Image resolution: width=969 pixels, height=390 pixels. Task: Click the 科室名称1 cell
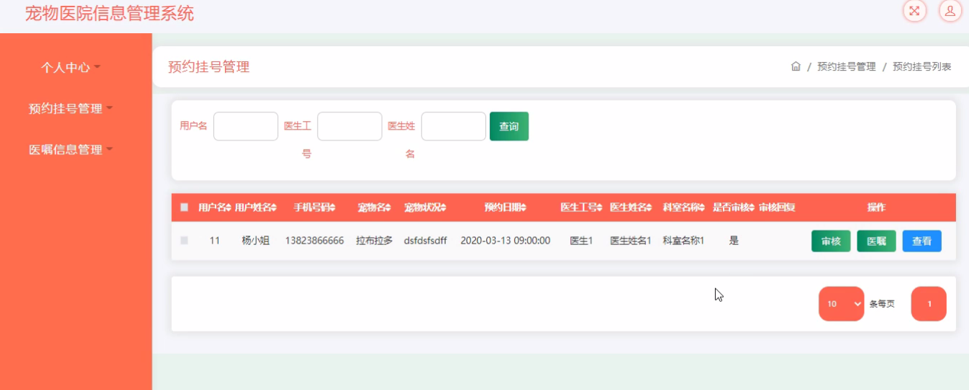point(683,240)
